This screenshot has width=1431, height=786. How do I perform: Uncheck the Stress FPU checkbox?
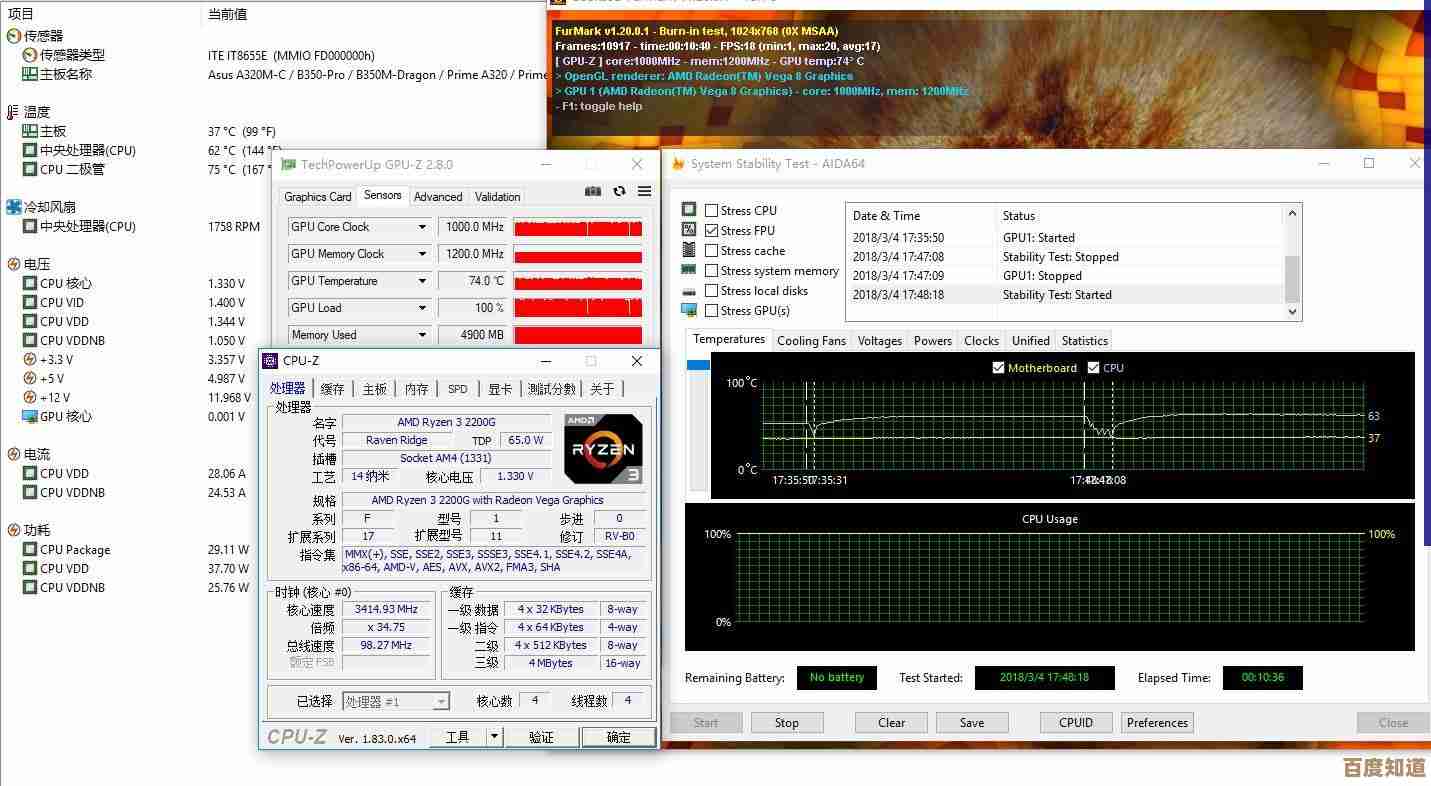[x=711, y=231]
